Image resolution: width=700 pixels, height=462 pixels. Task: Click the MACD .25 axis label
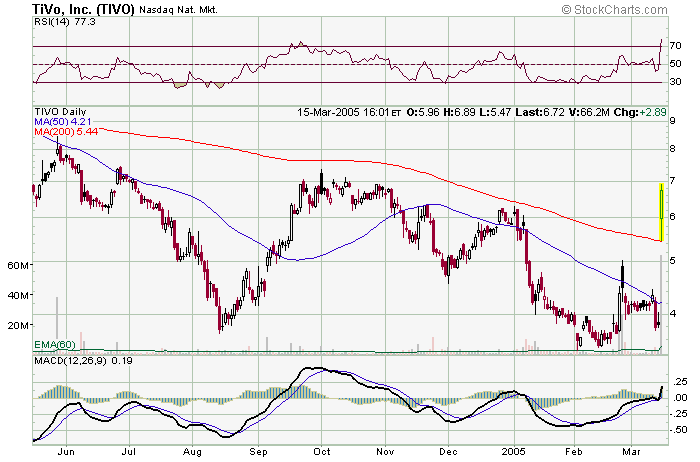[679, 381]
